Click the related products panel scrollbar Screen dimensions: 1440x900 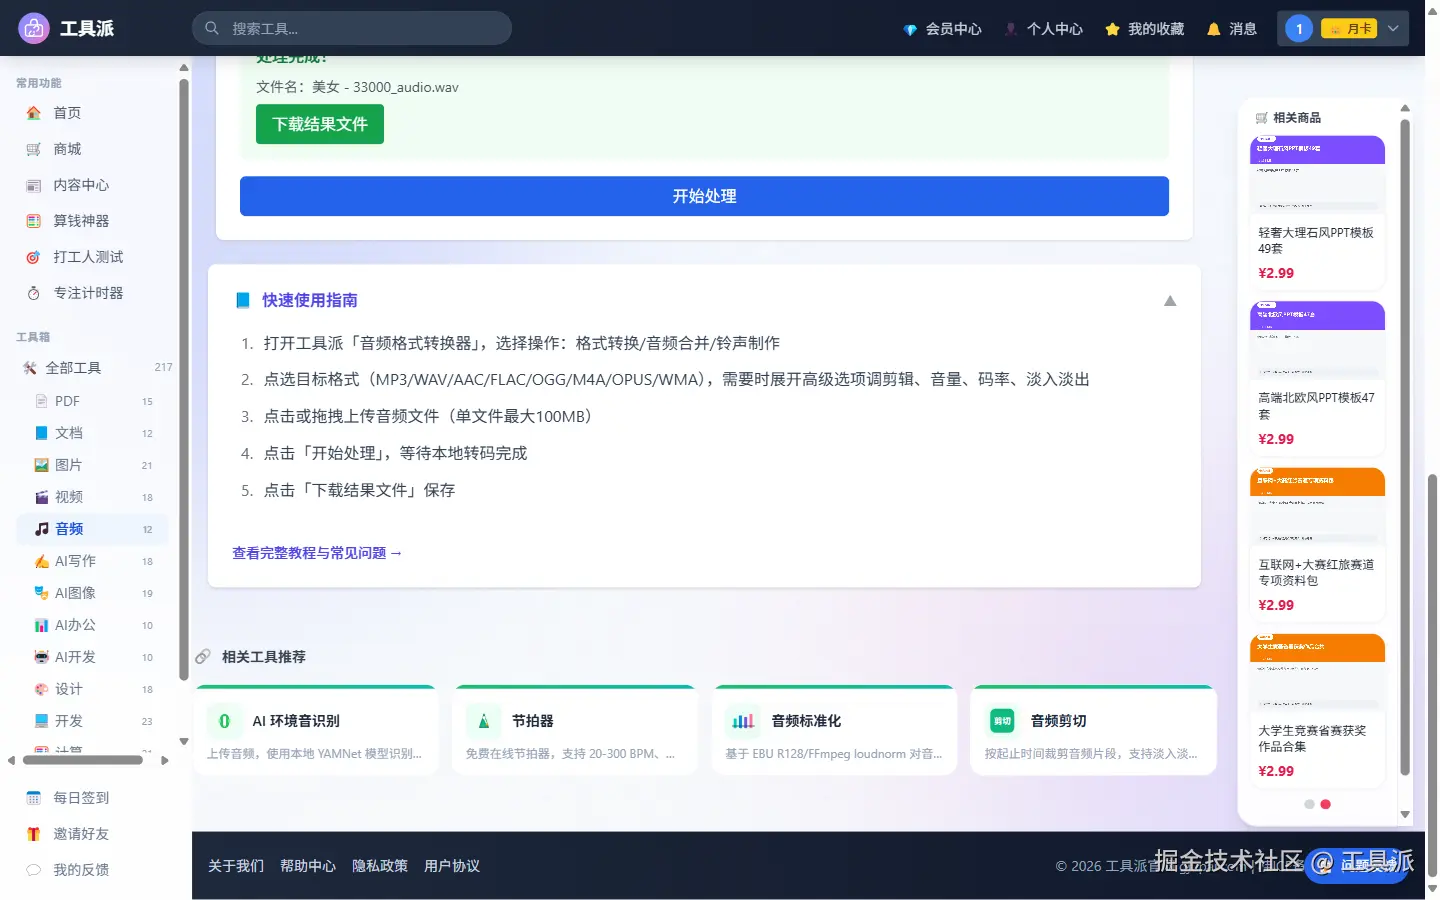(x=1405, y=448)
